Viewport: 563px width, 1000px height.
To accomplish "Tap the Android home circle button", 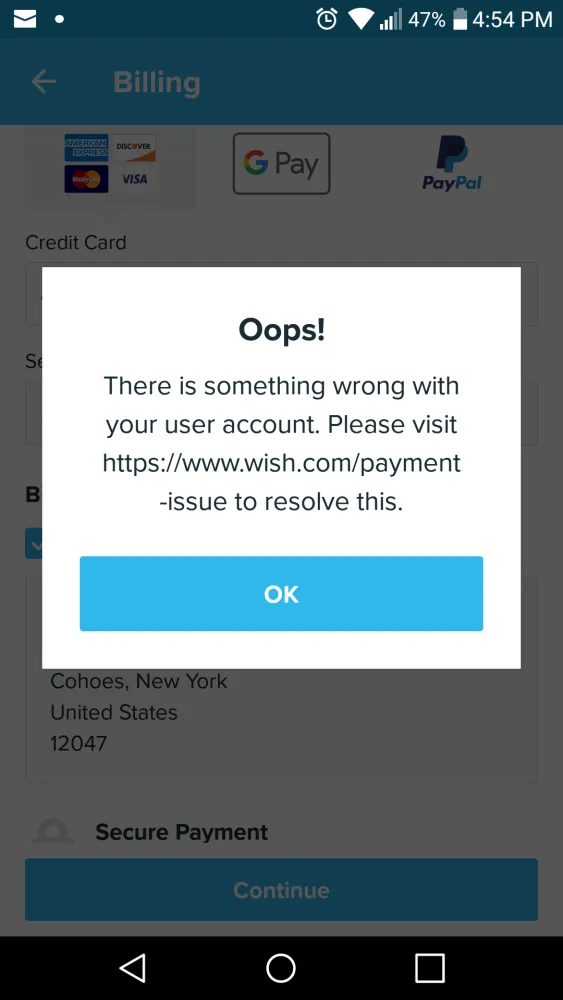I will tap(281, 968).
